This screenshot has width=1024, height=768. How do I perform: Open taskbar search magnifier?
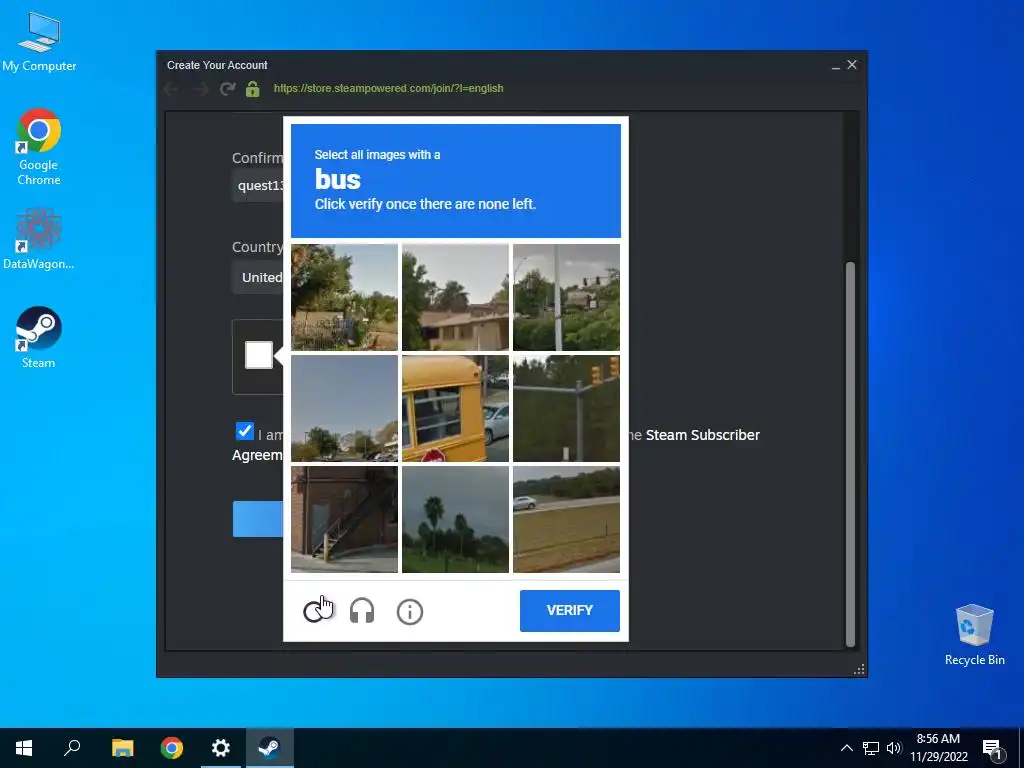pos(72,748)
